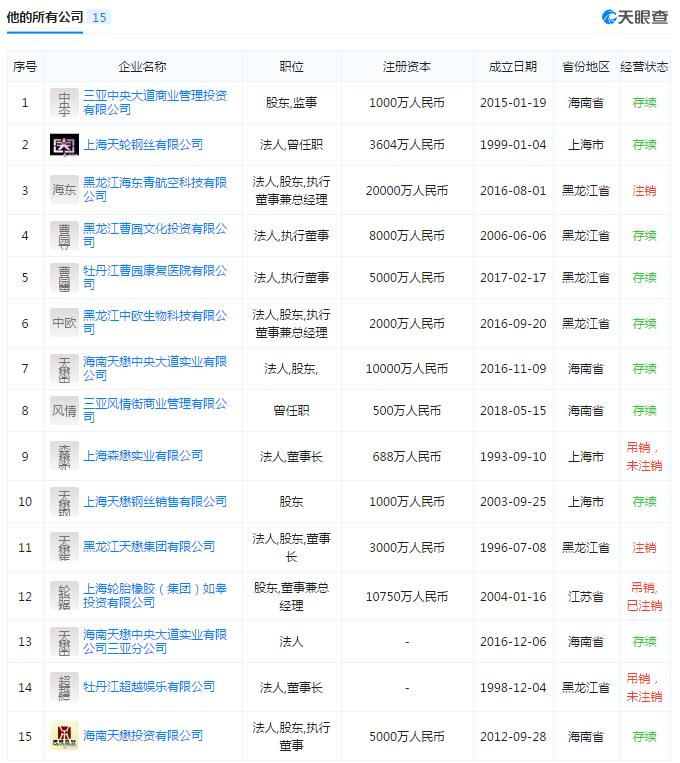Click the date 1993-09-10
Image resolution: width=680 pixels, height=763 pixels.
[x=513, y=456]
